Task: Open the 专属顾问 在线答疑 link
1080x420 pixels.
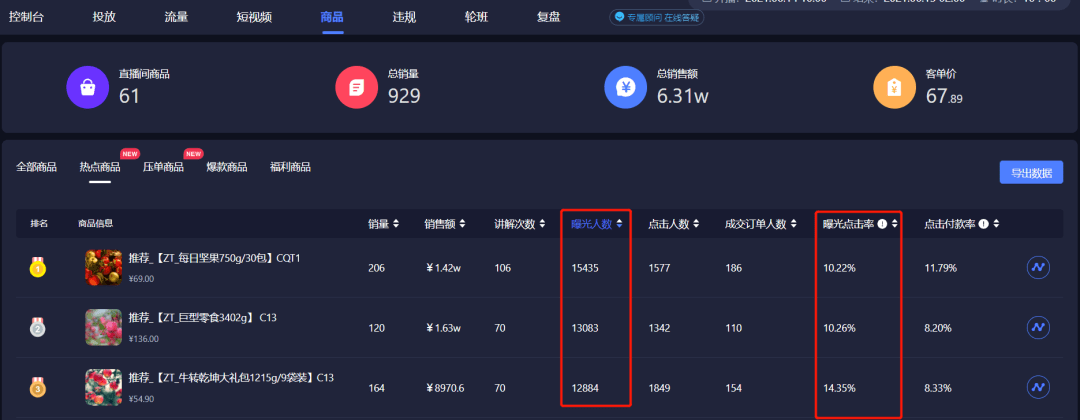Action: click(x=656, y=17)
